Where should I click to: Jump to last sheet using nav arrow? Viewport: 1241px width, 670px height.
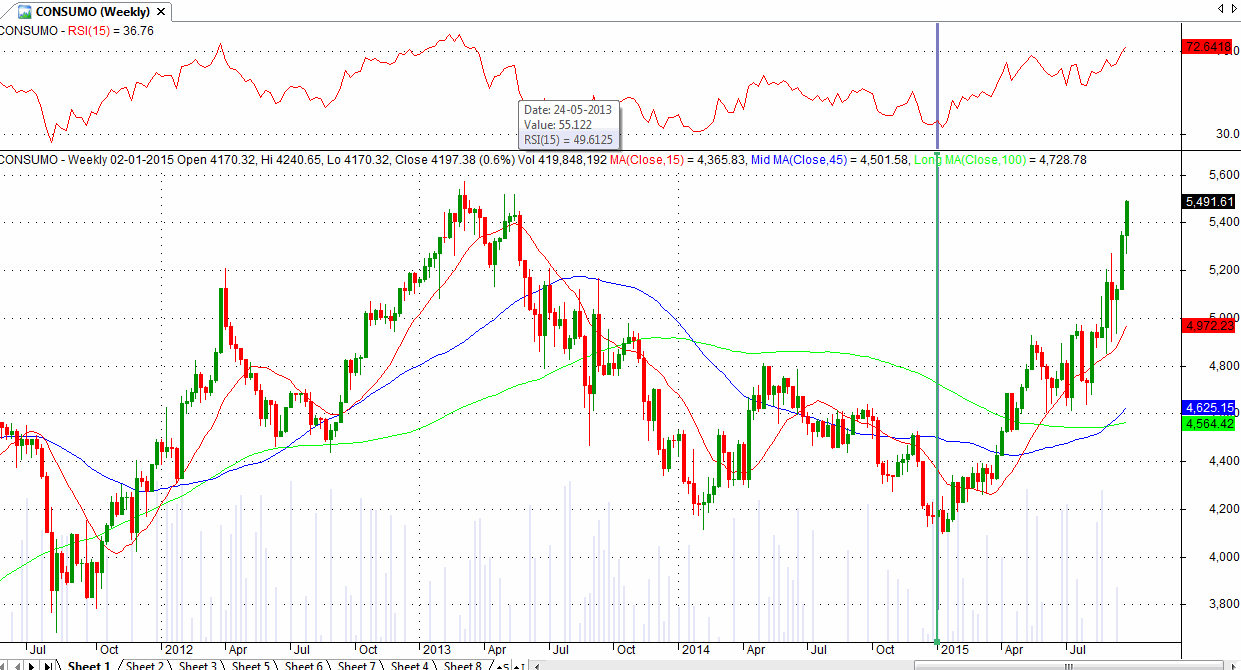point(48,666)
